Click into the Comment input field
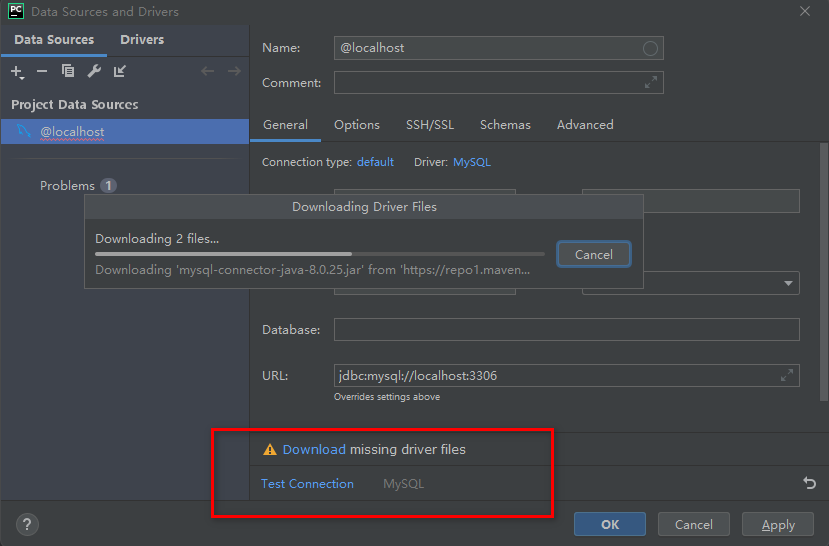Screen dimensions: 829x546 click(499, 82)
